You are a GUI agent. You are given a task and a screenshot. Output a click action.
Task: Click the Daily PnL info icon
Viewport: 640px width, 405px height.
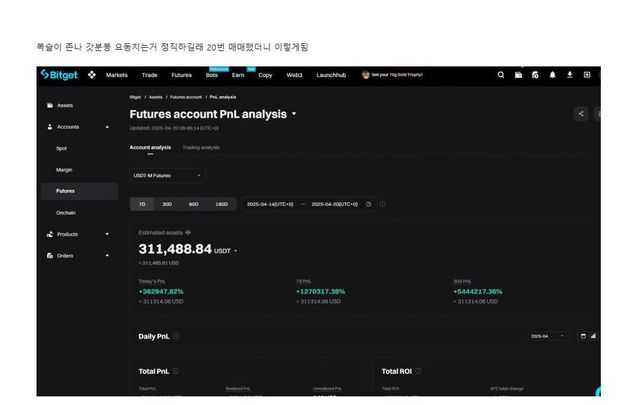[x=176, y=336]
